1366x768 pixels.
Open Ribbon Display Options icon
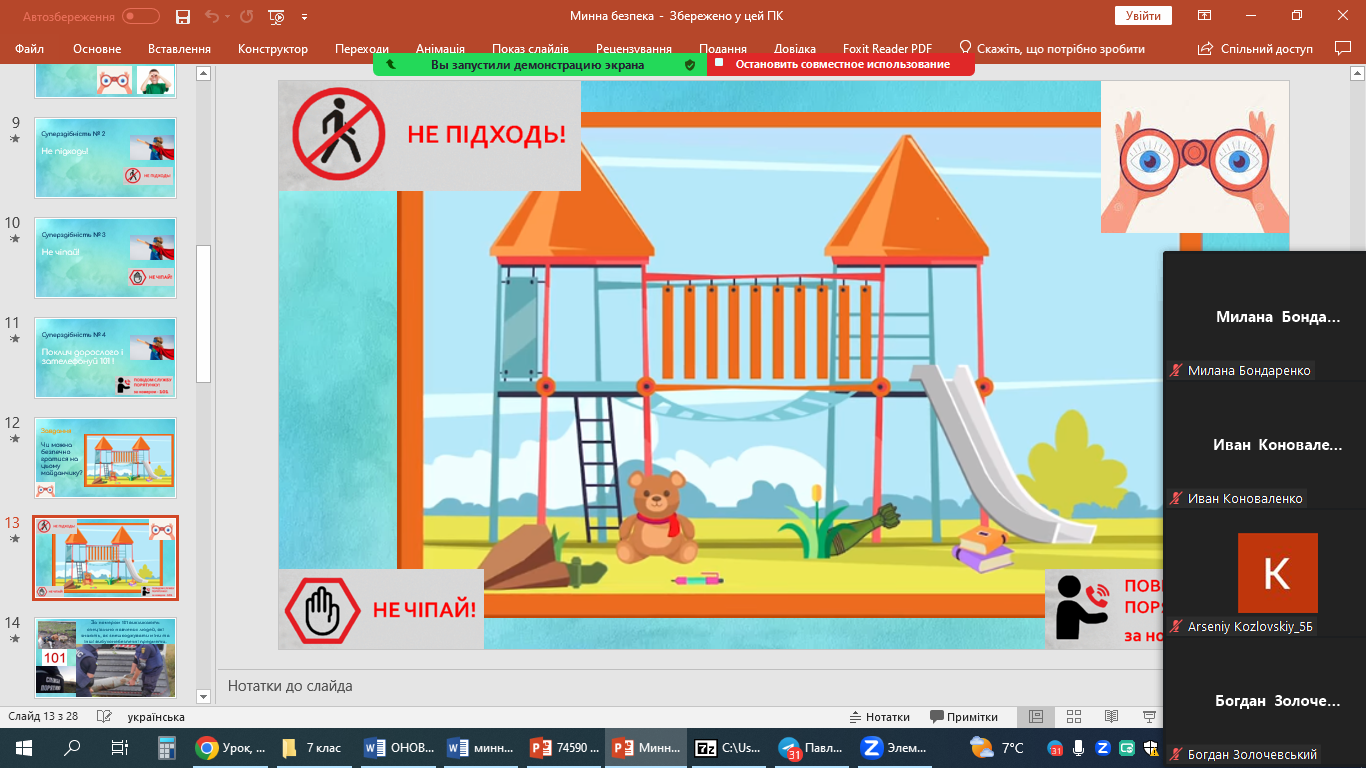1205,16
